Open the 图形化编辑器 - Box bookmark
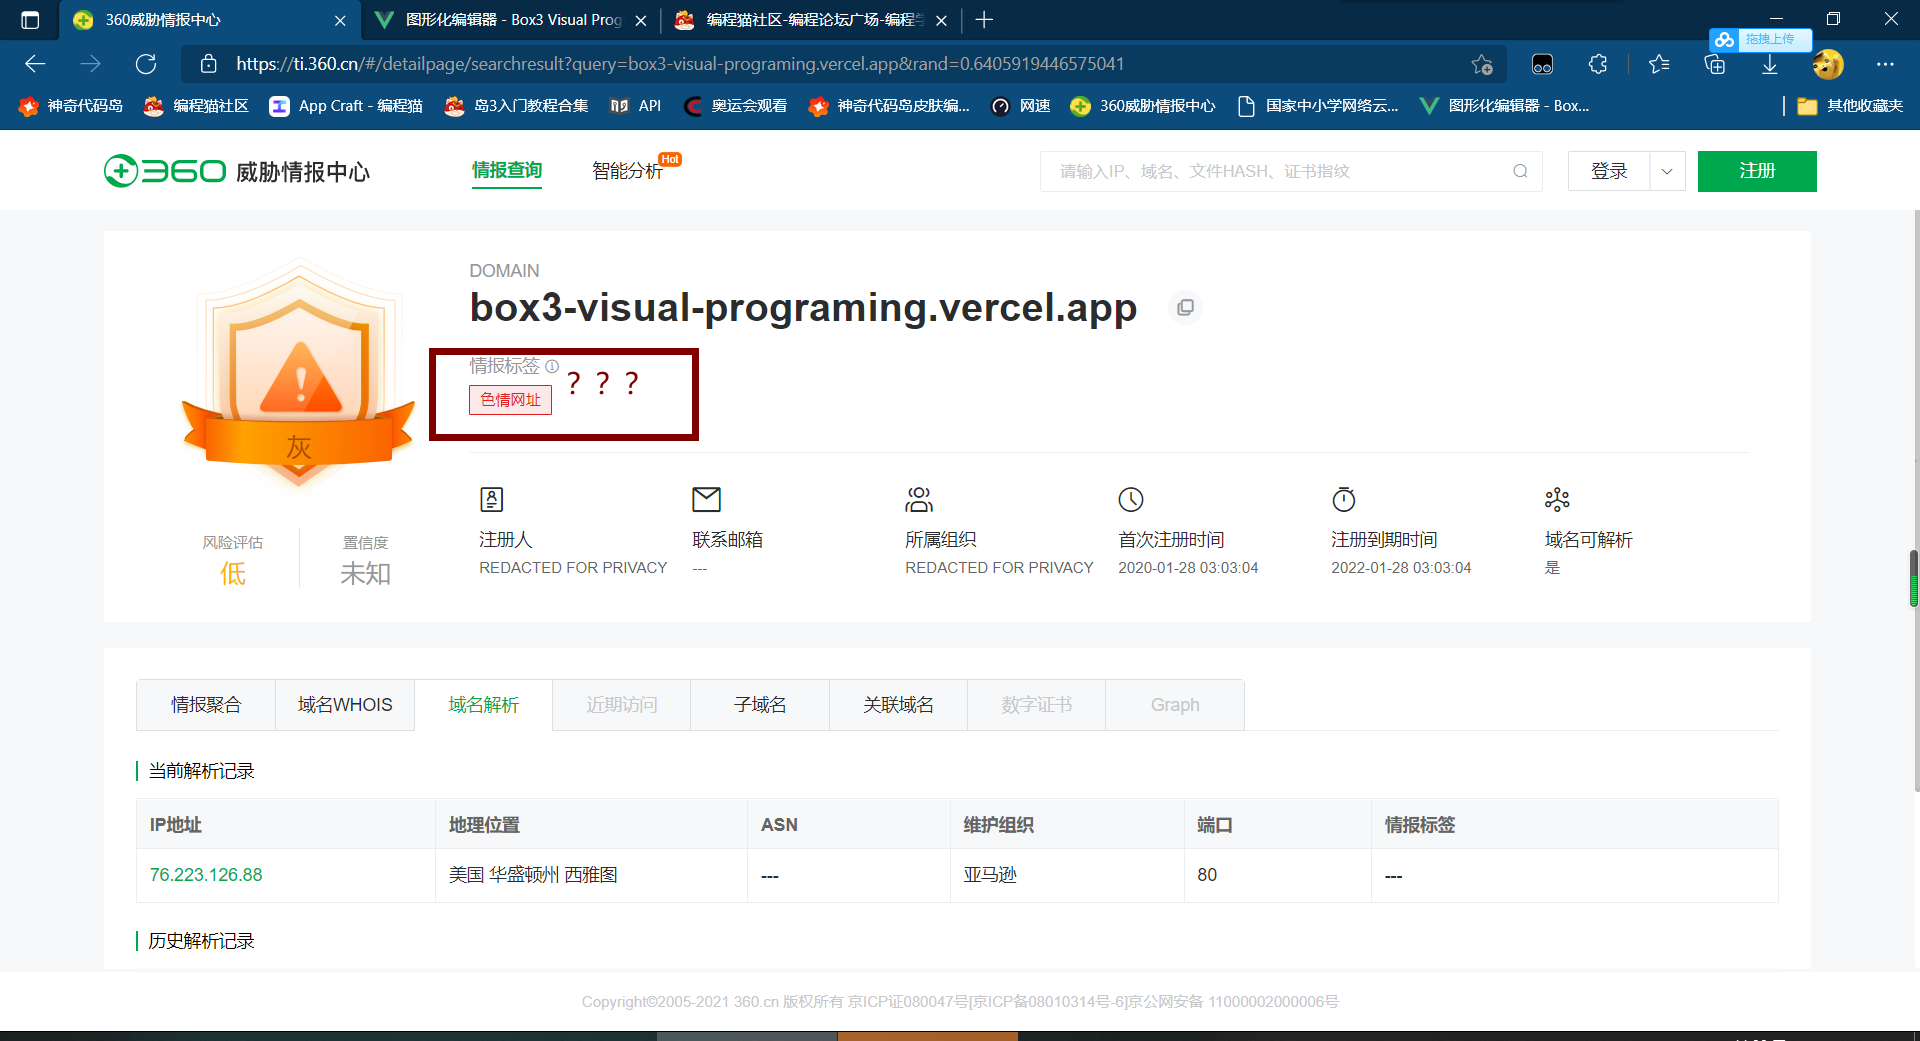 [1505, 106]
